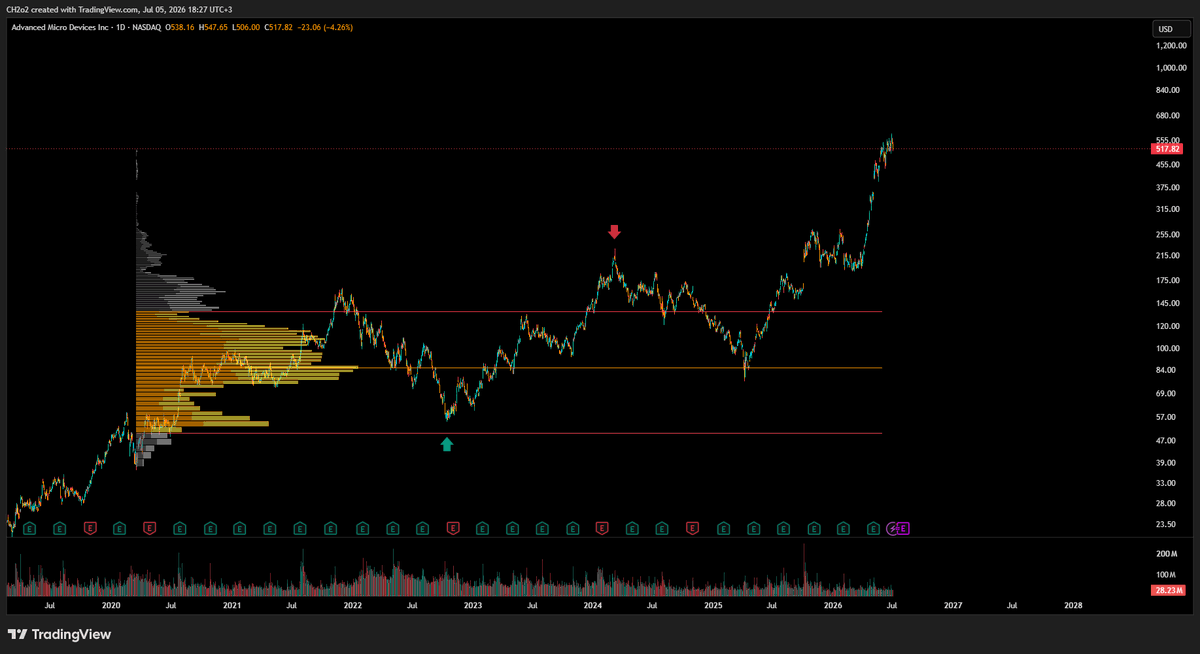Image resolution: width=1200 pixels, height=654 pixels.
Task: Click the purple lightning upcoming-event marker
Action: 893,527
